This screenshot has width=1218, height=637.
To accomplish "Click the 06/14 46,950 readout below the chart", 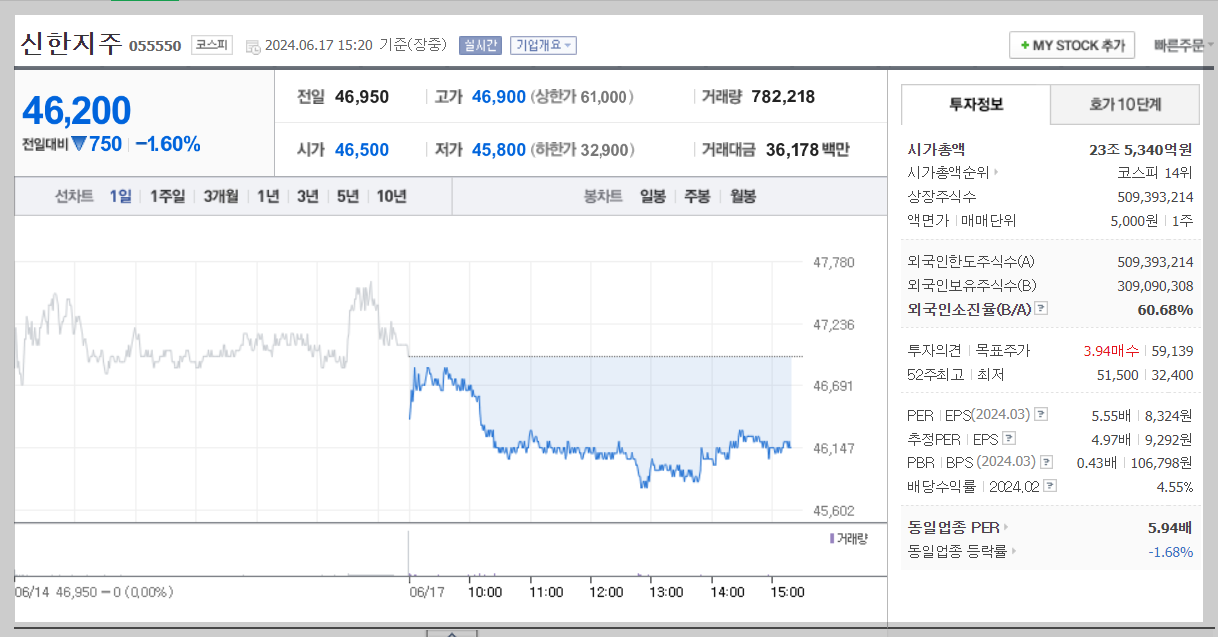I will (94, 592).
